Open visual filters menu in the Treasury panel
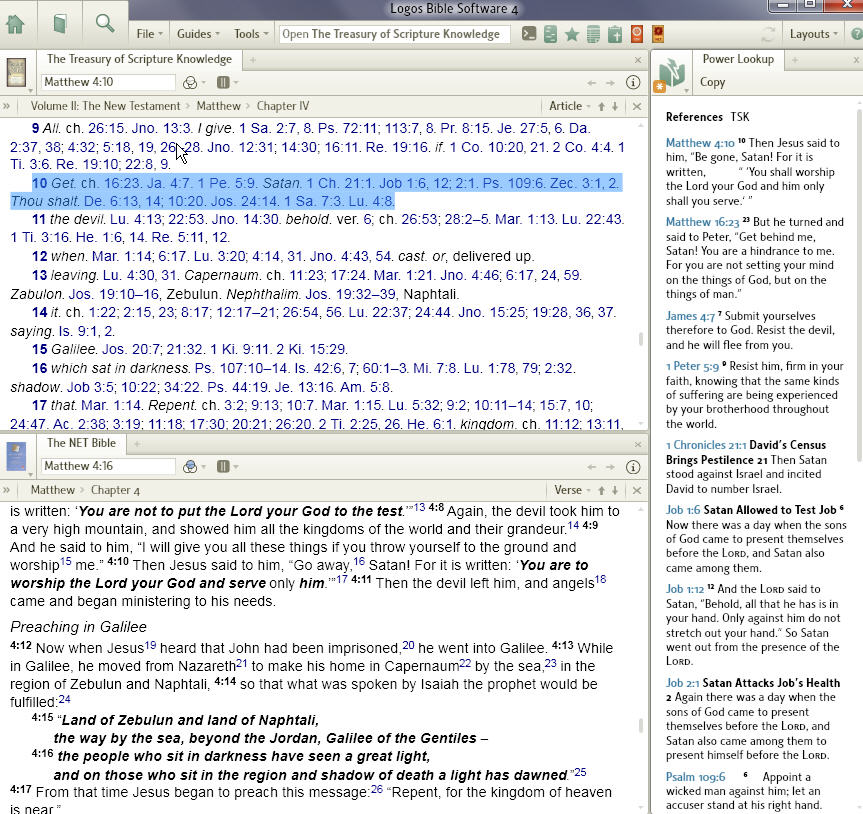 tap(193, 83)
